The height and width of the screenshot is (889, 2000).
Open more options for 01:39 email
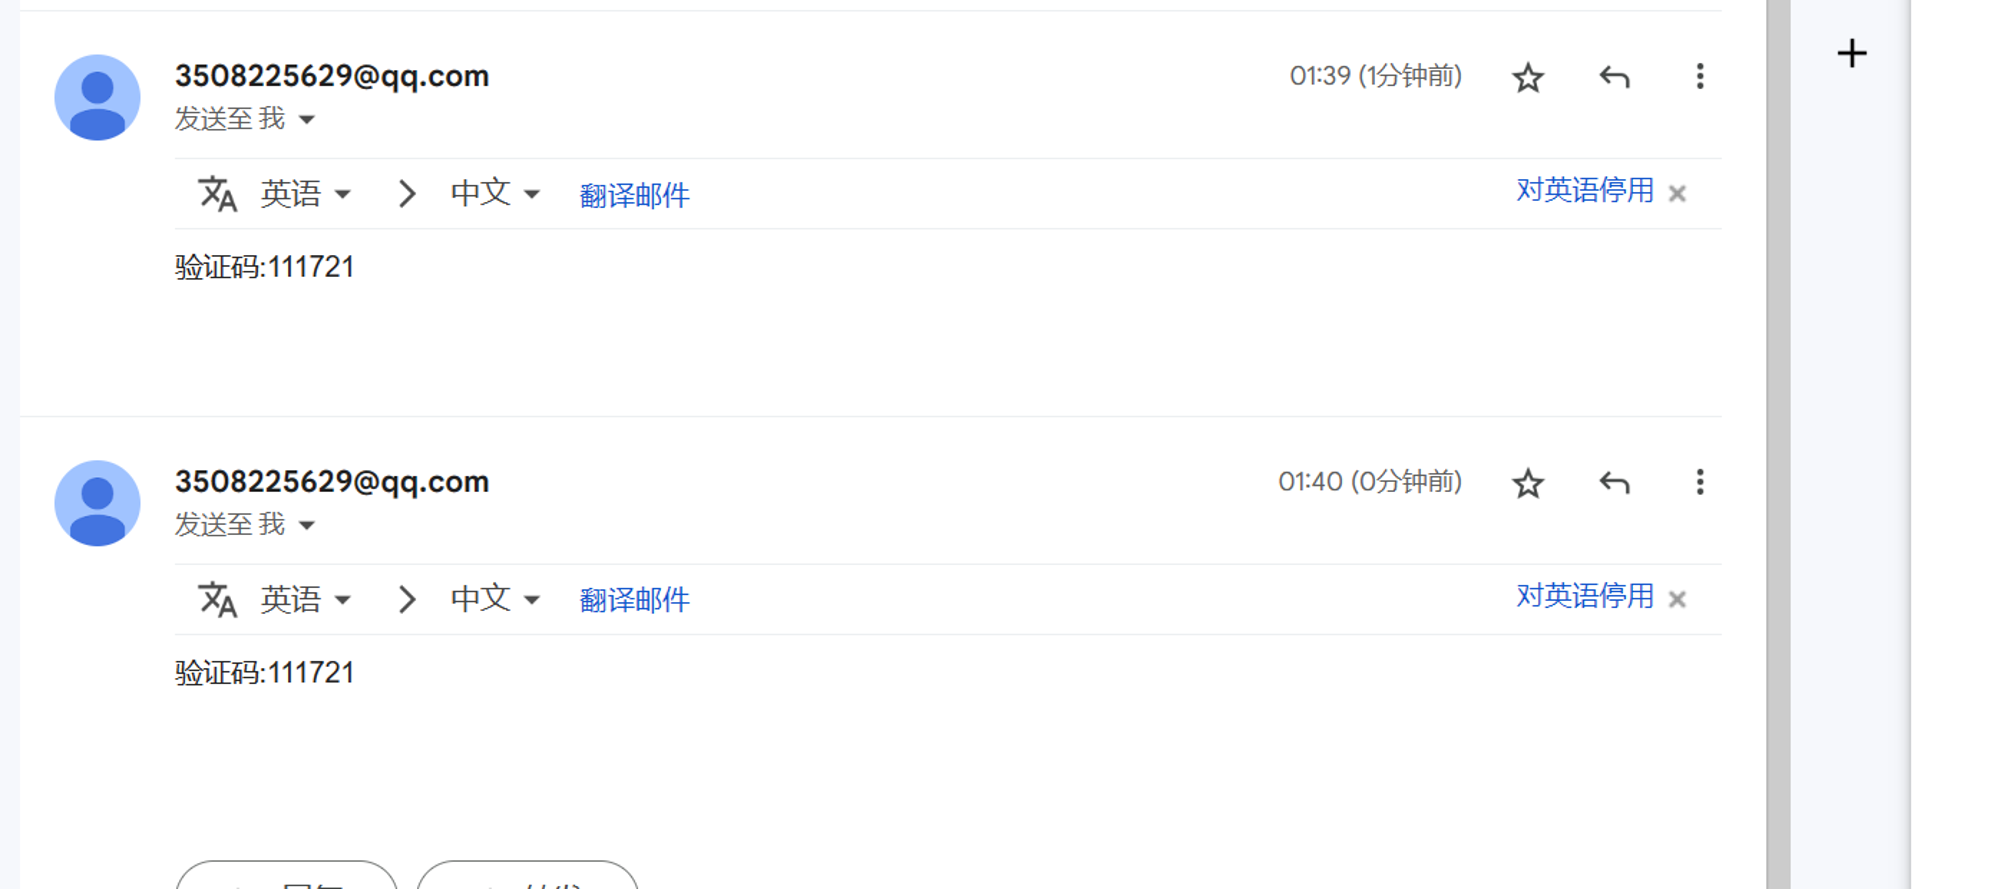click(x=1699, y=77)
